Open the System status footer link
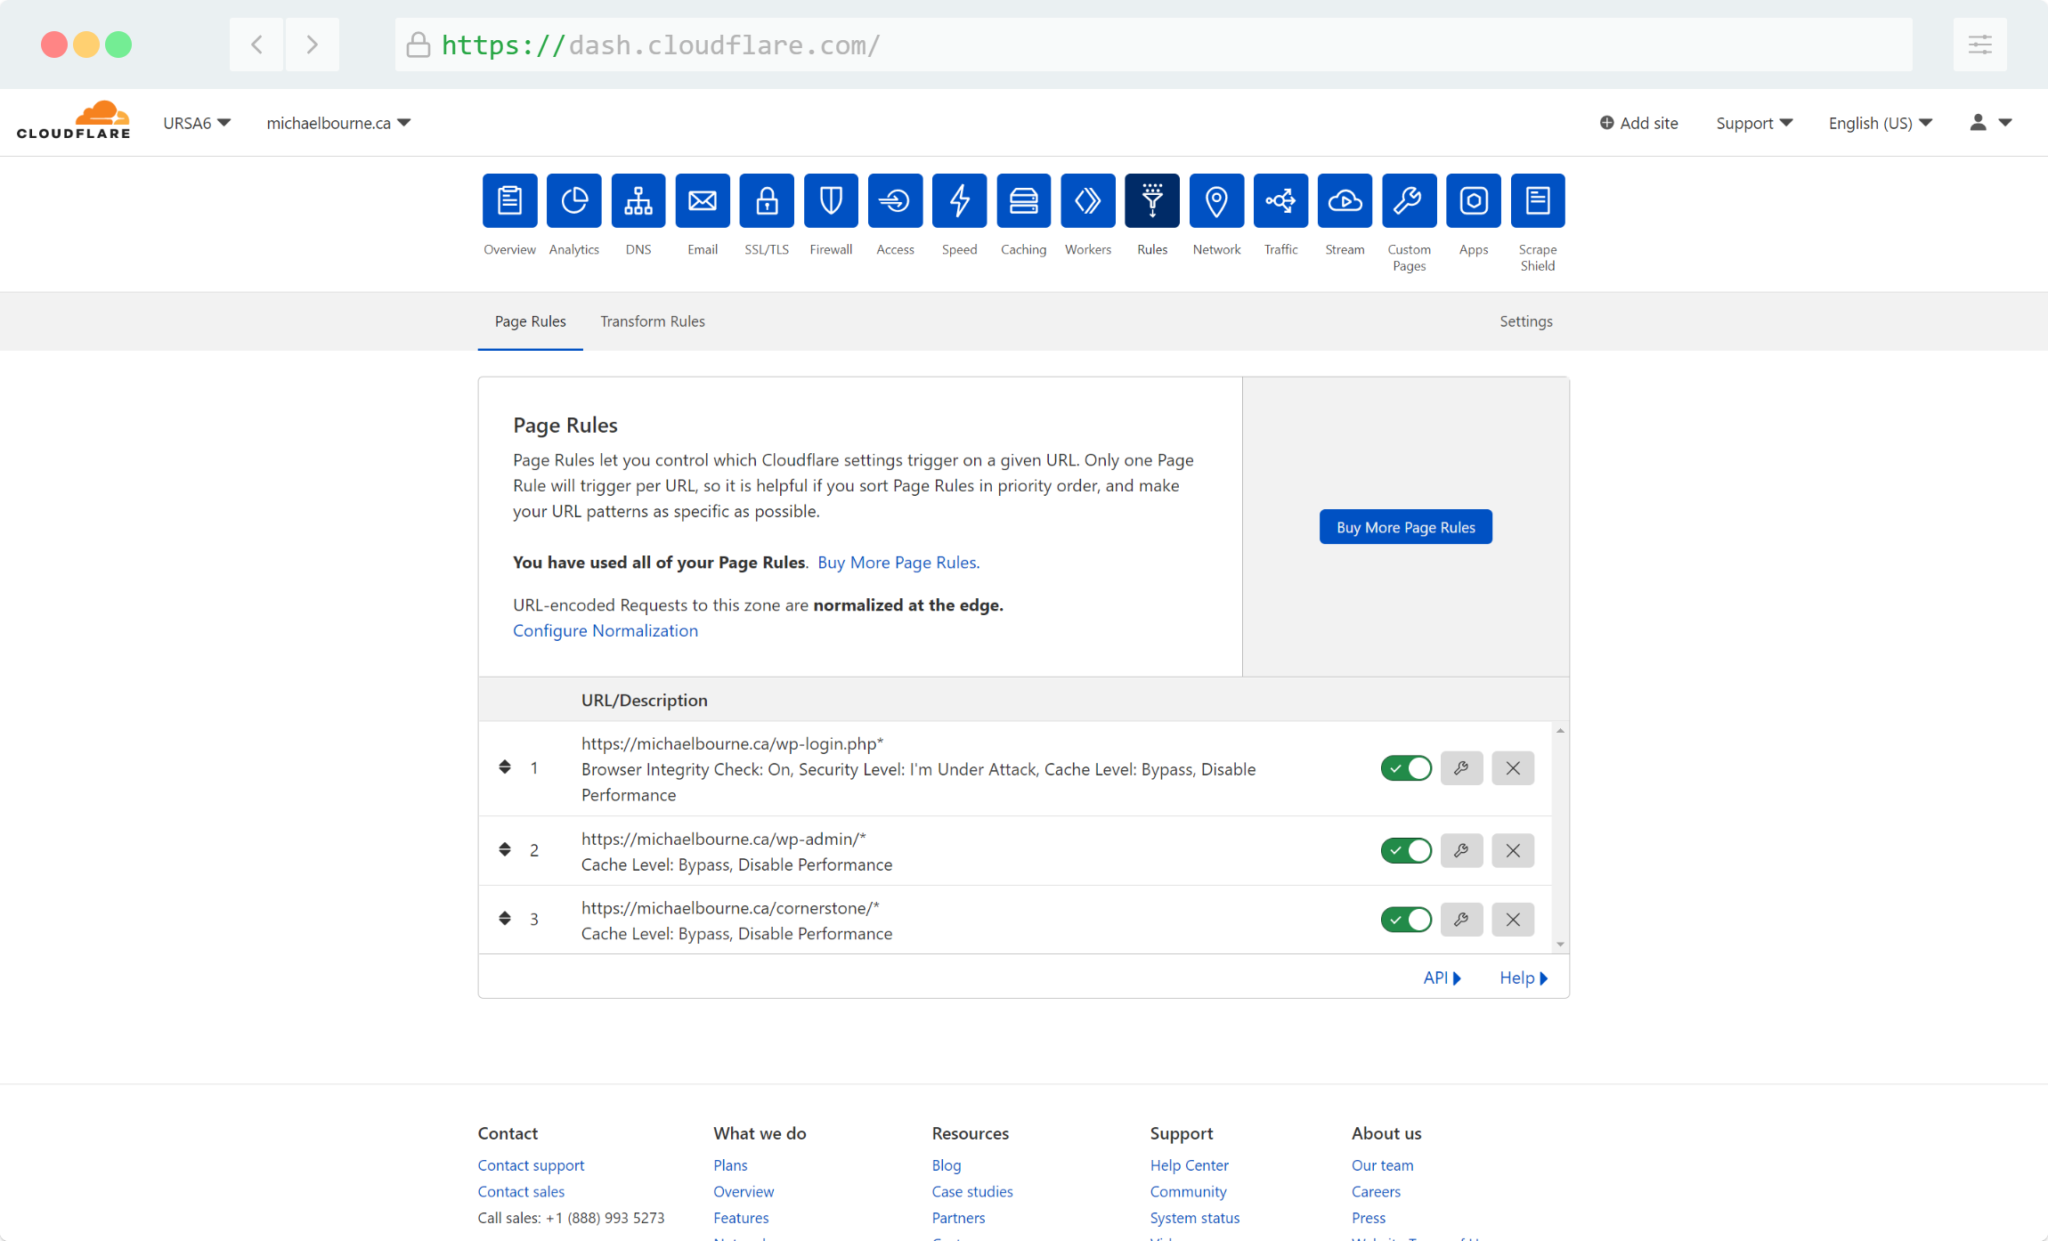 tap(1195, 1217)
